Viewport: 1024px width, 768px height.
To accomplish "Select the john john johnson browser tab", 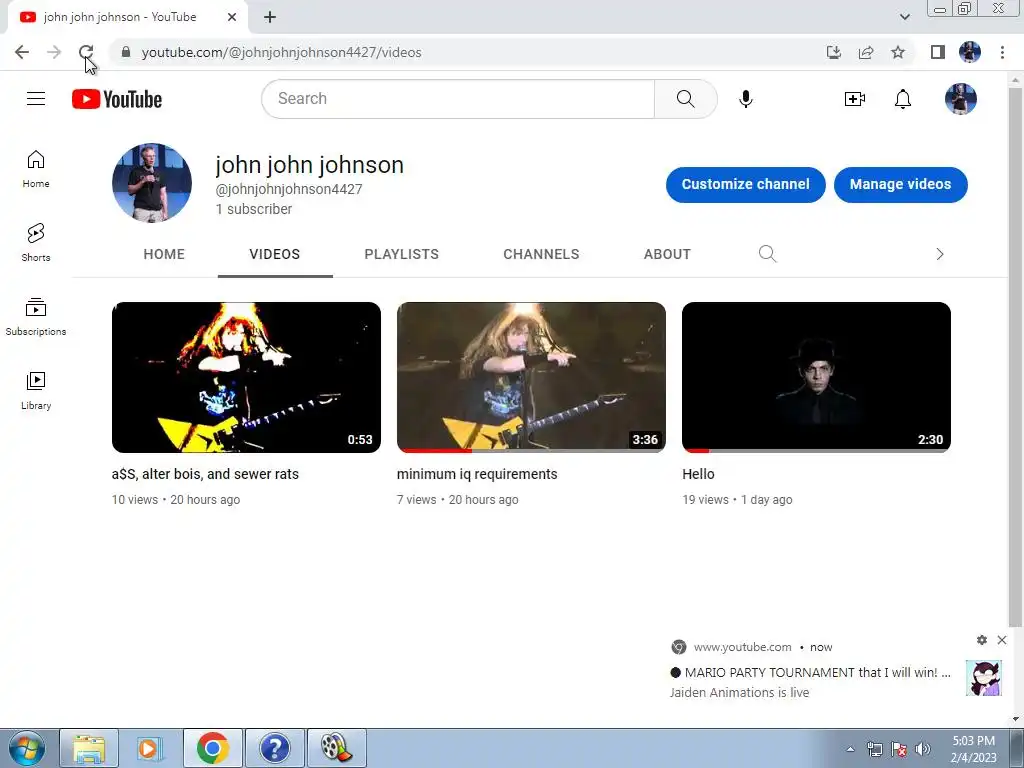I will pyautogui.click(x=128, y=17).
